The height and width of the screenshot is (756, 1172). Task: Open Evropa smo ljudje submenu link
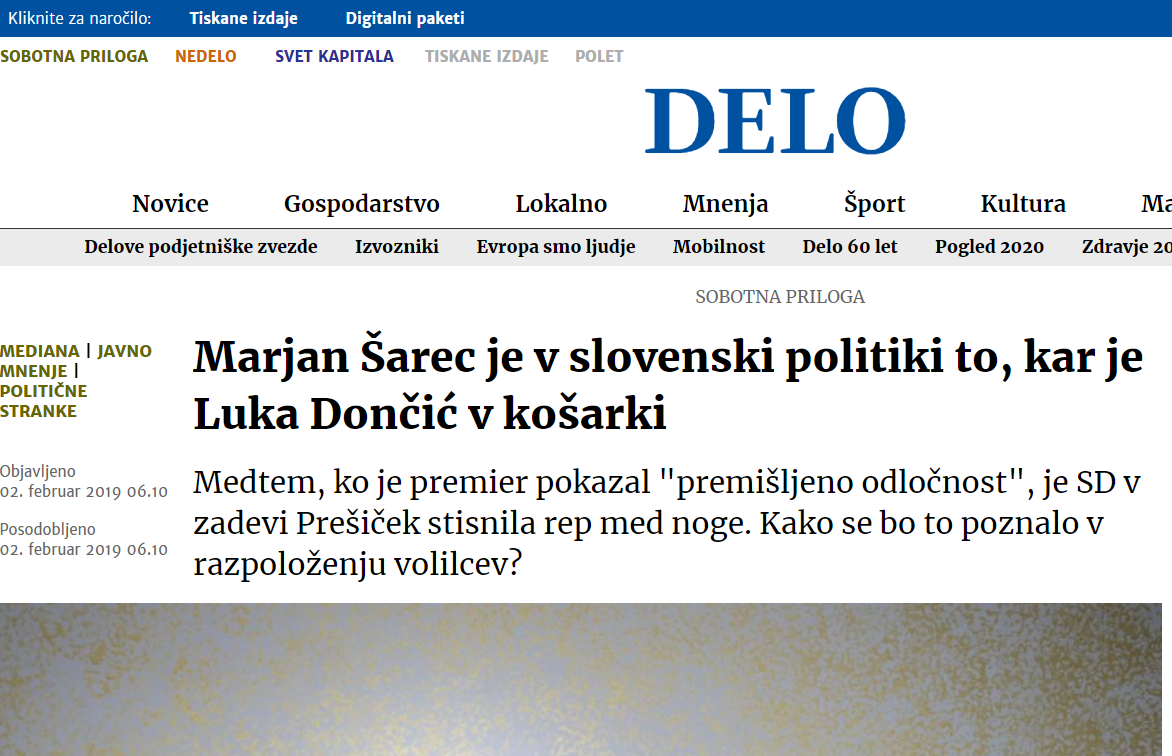pyautogui.click(x=556, y=247)
